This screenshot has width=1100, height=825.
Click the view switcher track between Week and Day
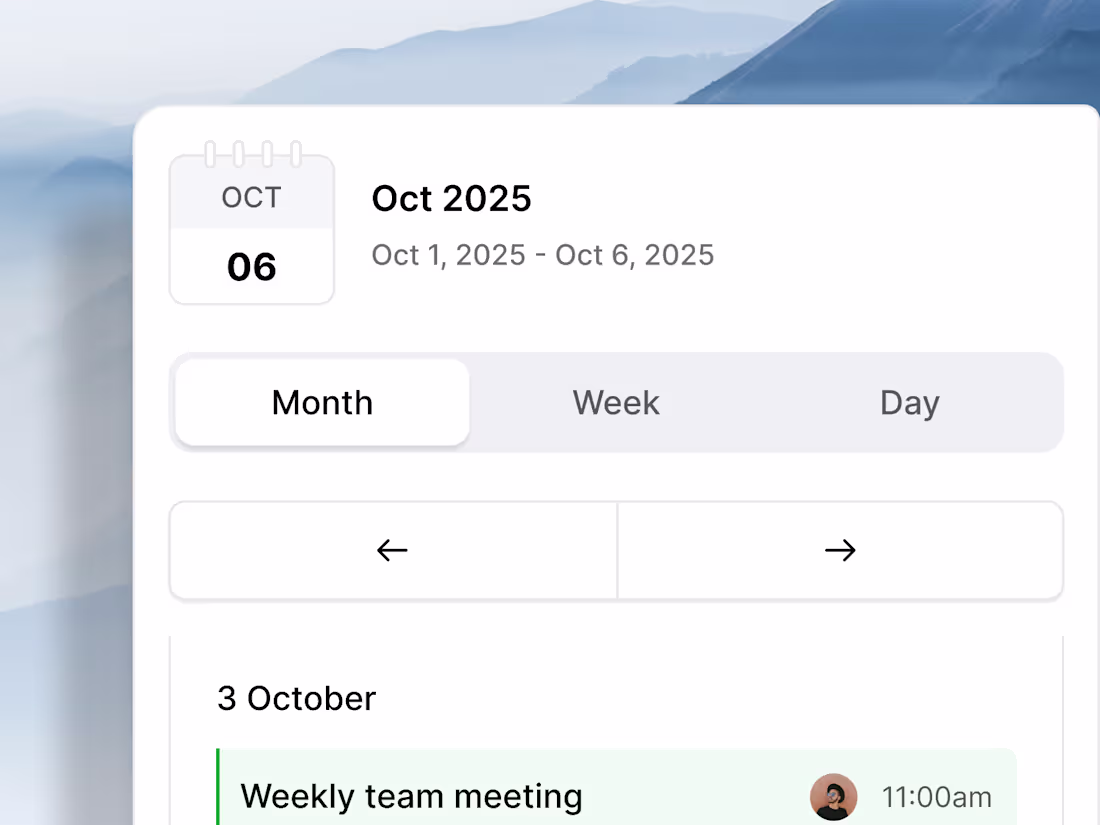765,402
